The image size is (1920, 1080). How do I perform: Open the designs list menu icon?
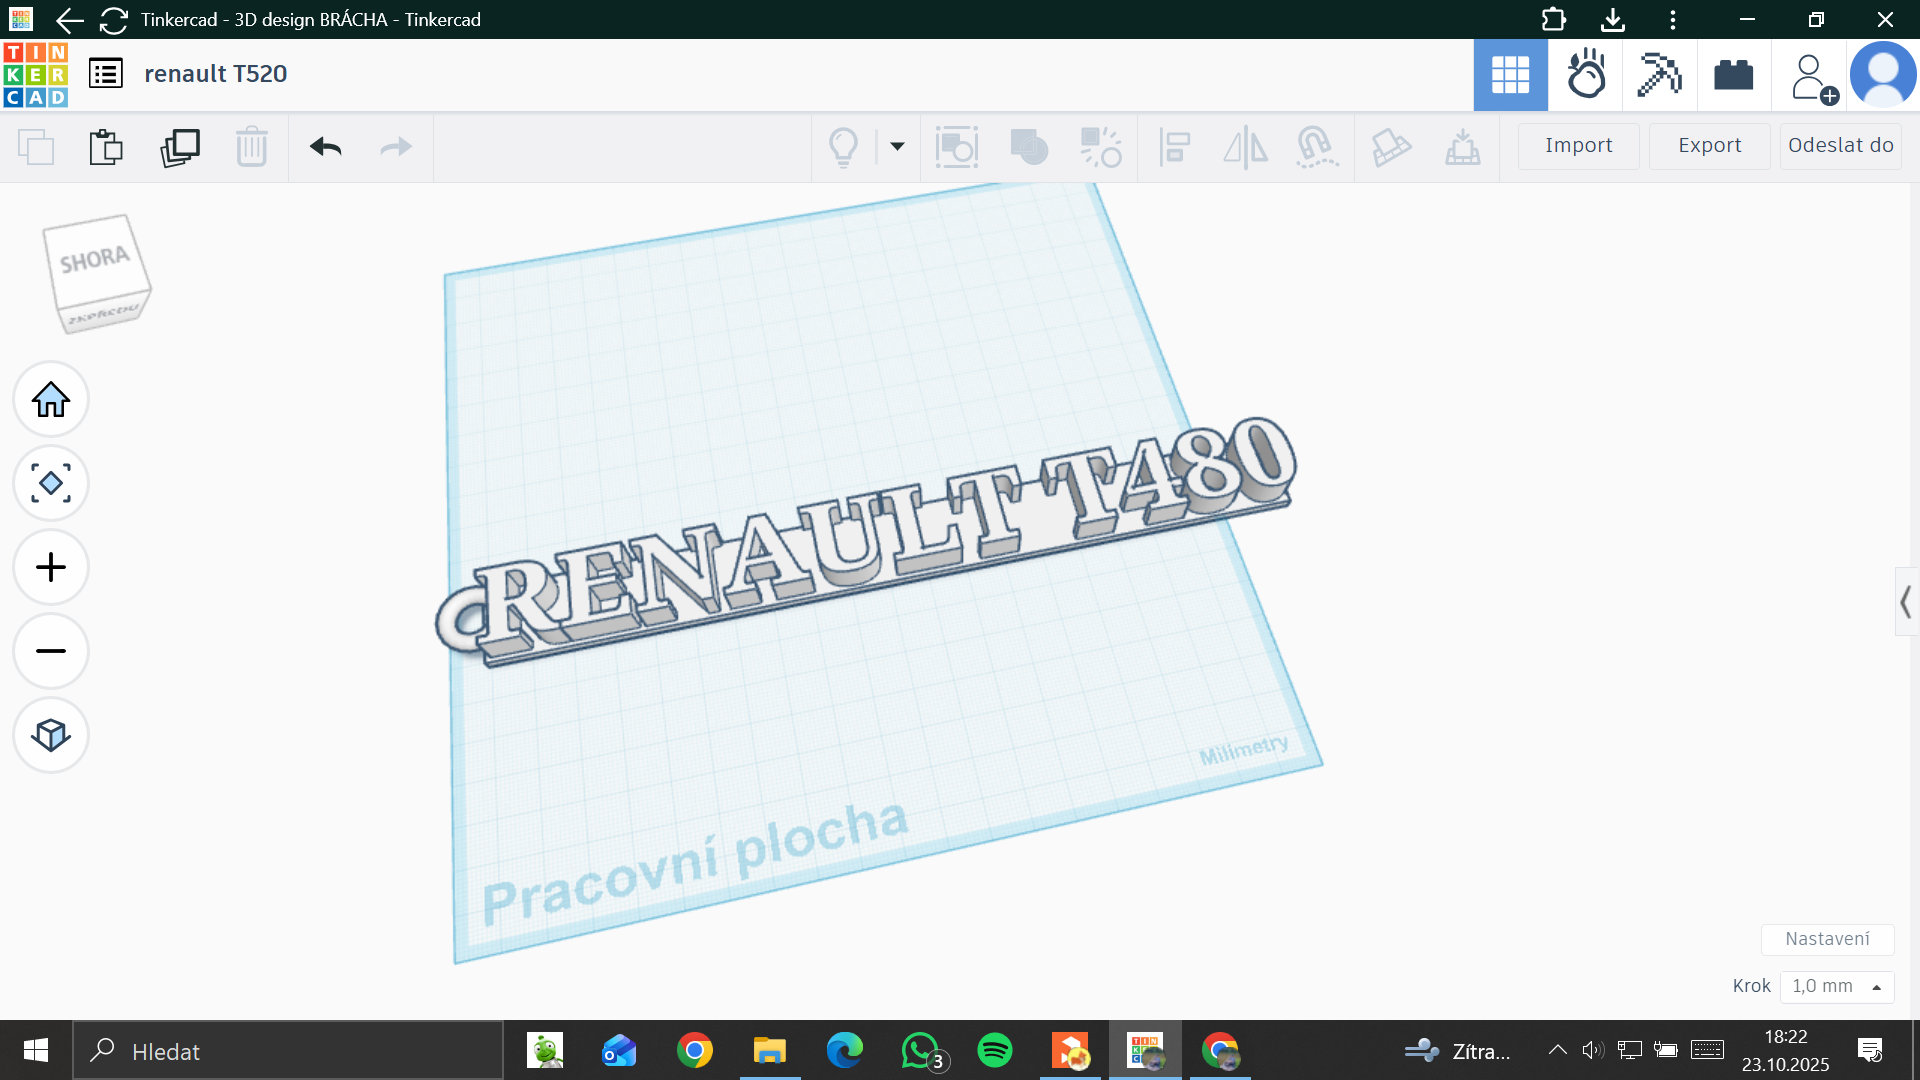tap(106, 73)
